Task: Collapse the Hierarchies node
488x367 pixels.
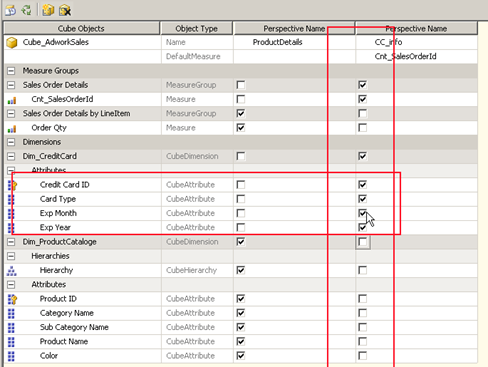Action: [x=11, y=256]
